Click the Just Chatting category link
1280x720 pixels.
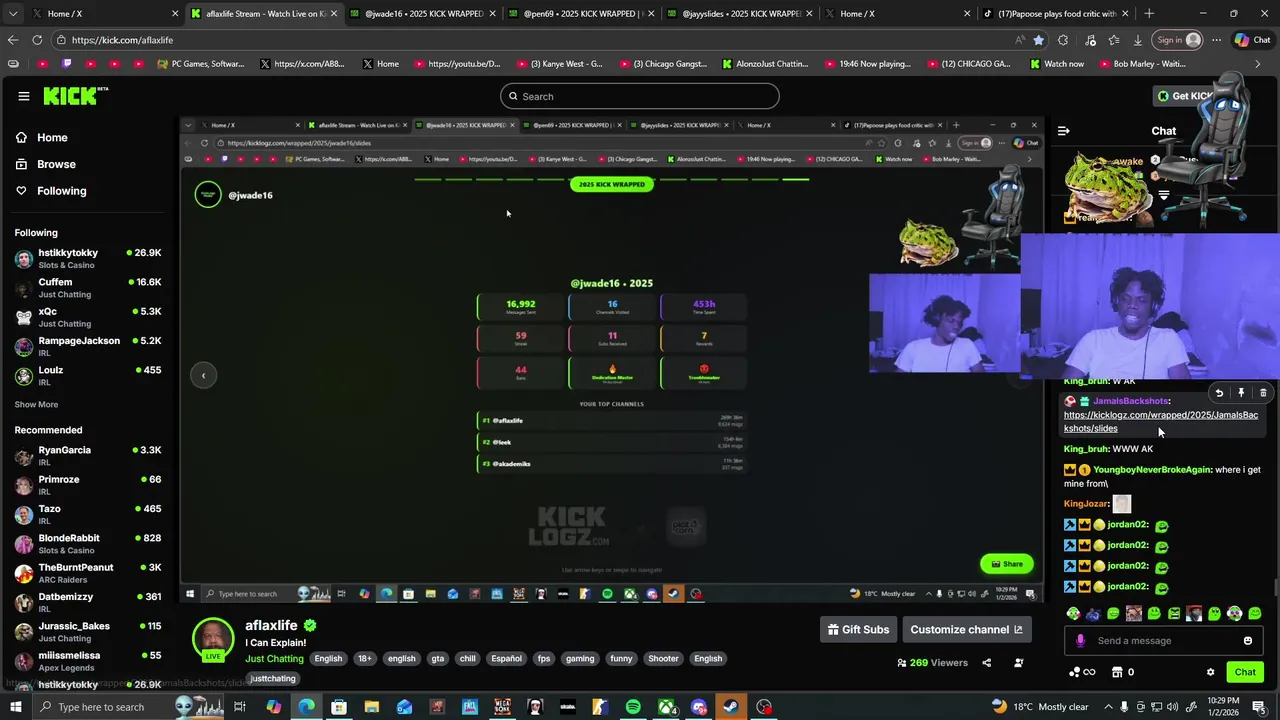(x=274, y=659)
